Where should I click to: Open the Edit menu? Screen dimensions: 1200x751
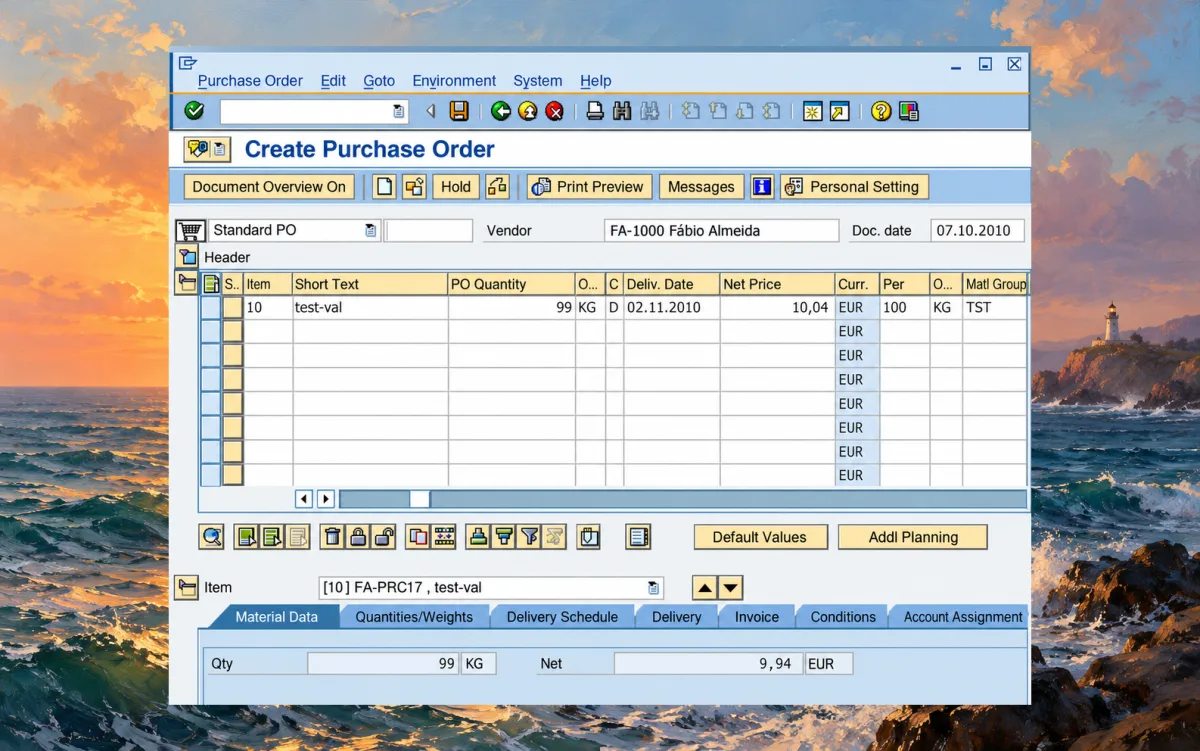point(333,81)
